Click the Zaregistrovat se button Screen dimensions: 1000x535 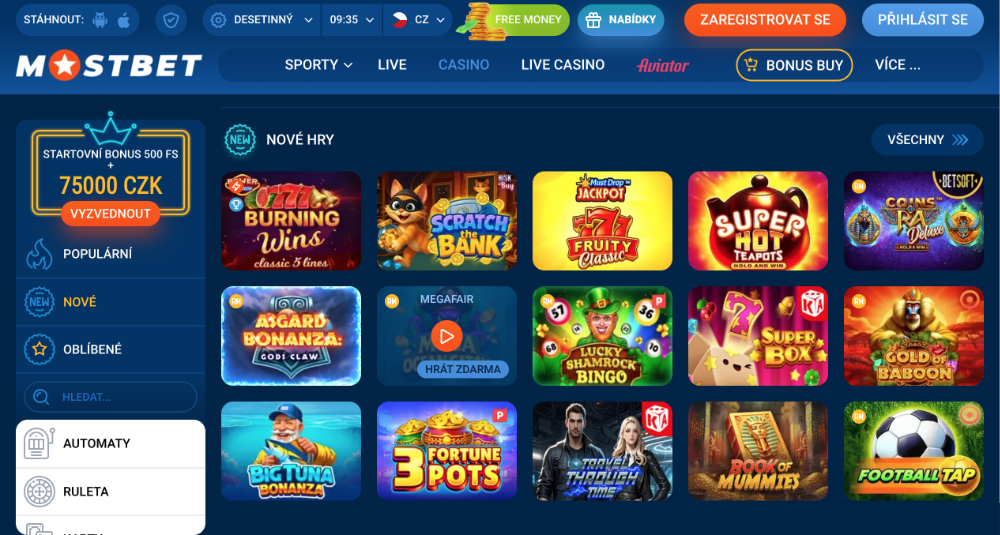765,20
